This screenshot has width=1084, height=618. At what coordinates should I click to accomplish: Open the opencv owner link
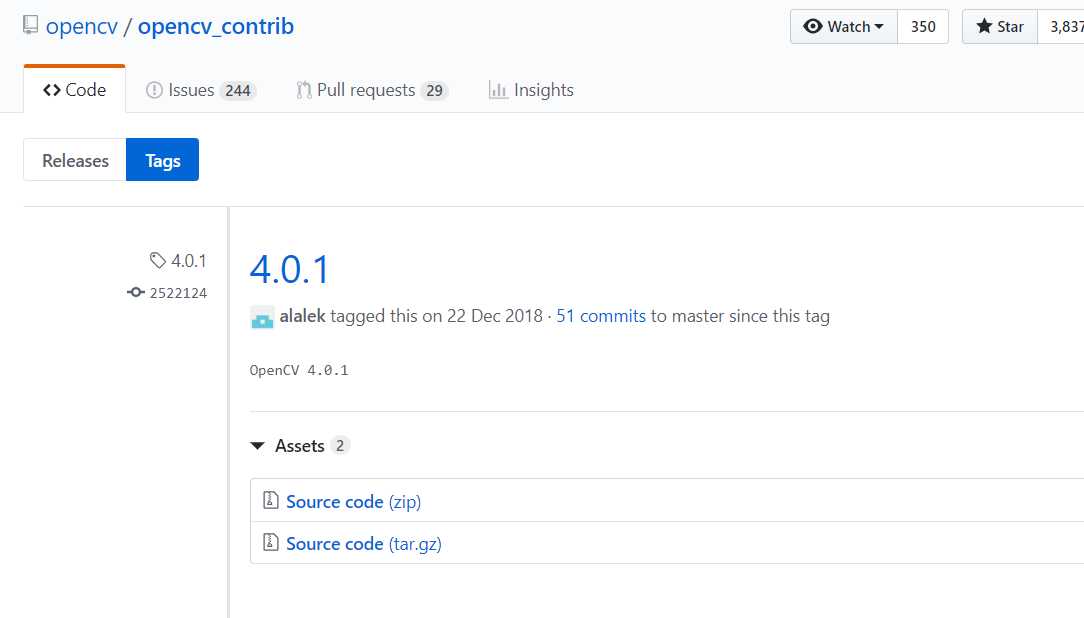[x=82, y=26]
